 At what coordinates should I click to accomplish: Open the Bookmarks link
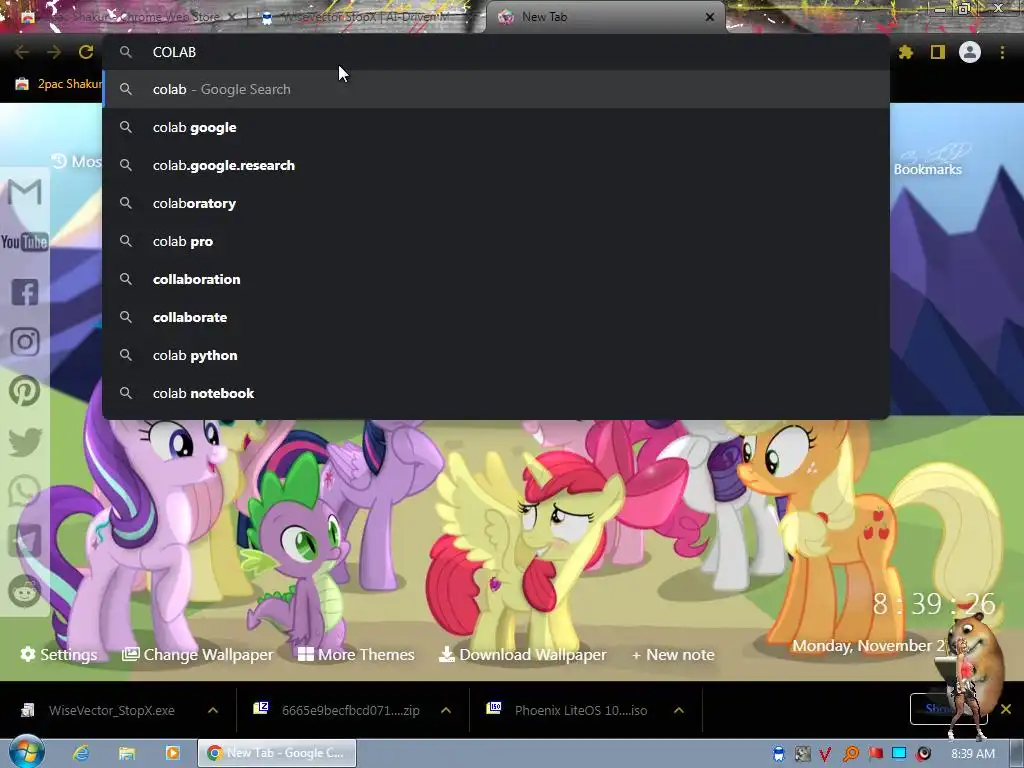tap(927, 169)
